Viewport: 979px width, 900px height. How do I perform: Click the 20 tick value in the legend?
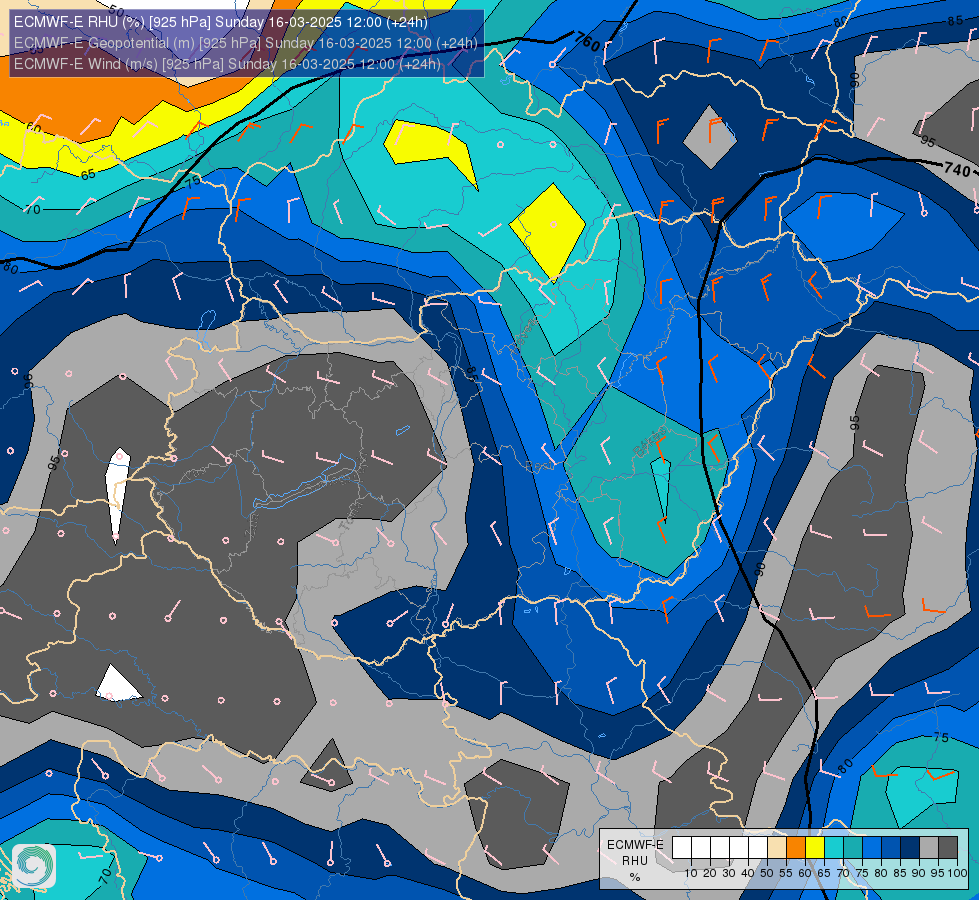710,873
